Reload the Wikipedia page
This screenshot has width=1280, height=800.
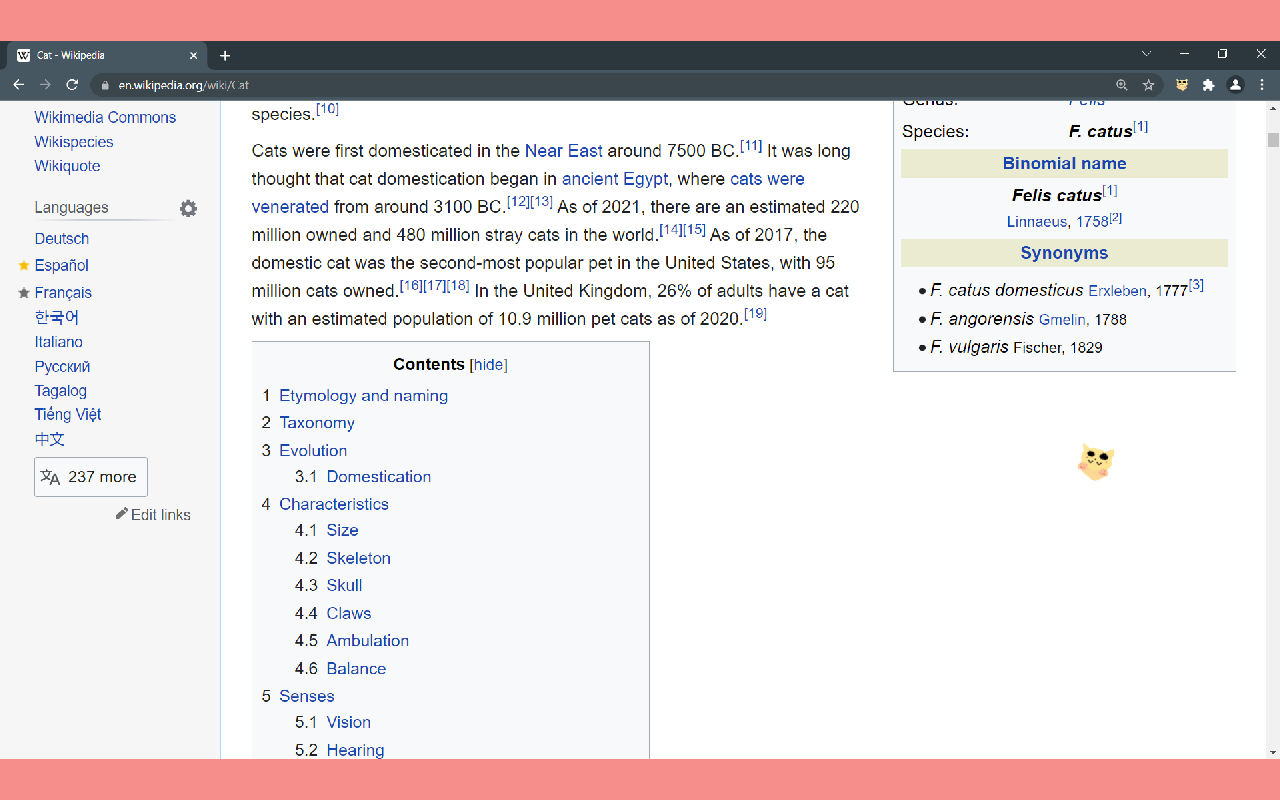point(72,85)
